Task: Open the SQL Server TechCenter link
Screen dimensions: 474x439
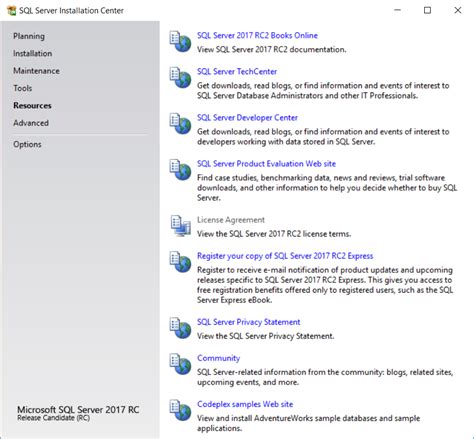Action: (x=237, y=71)
